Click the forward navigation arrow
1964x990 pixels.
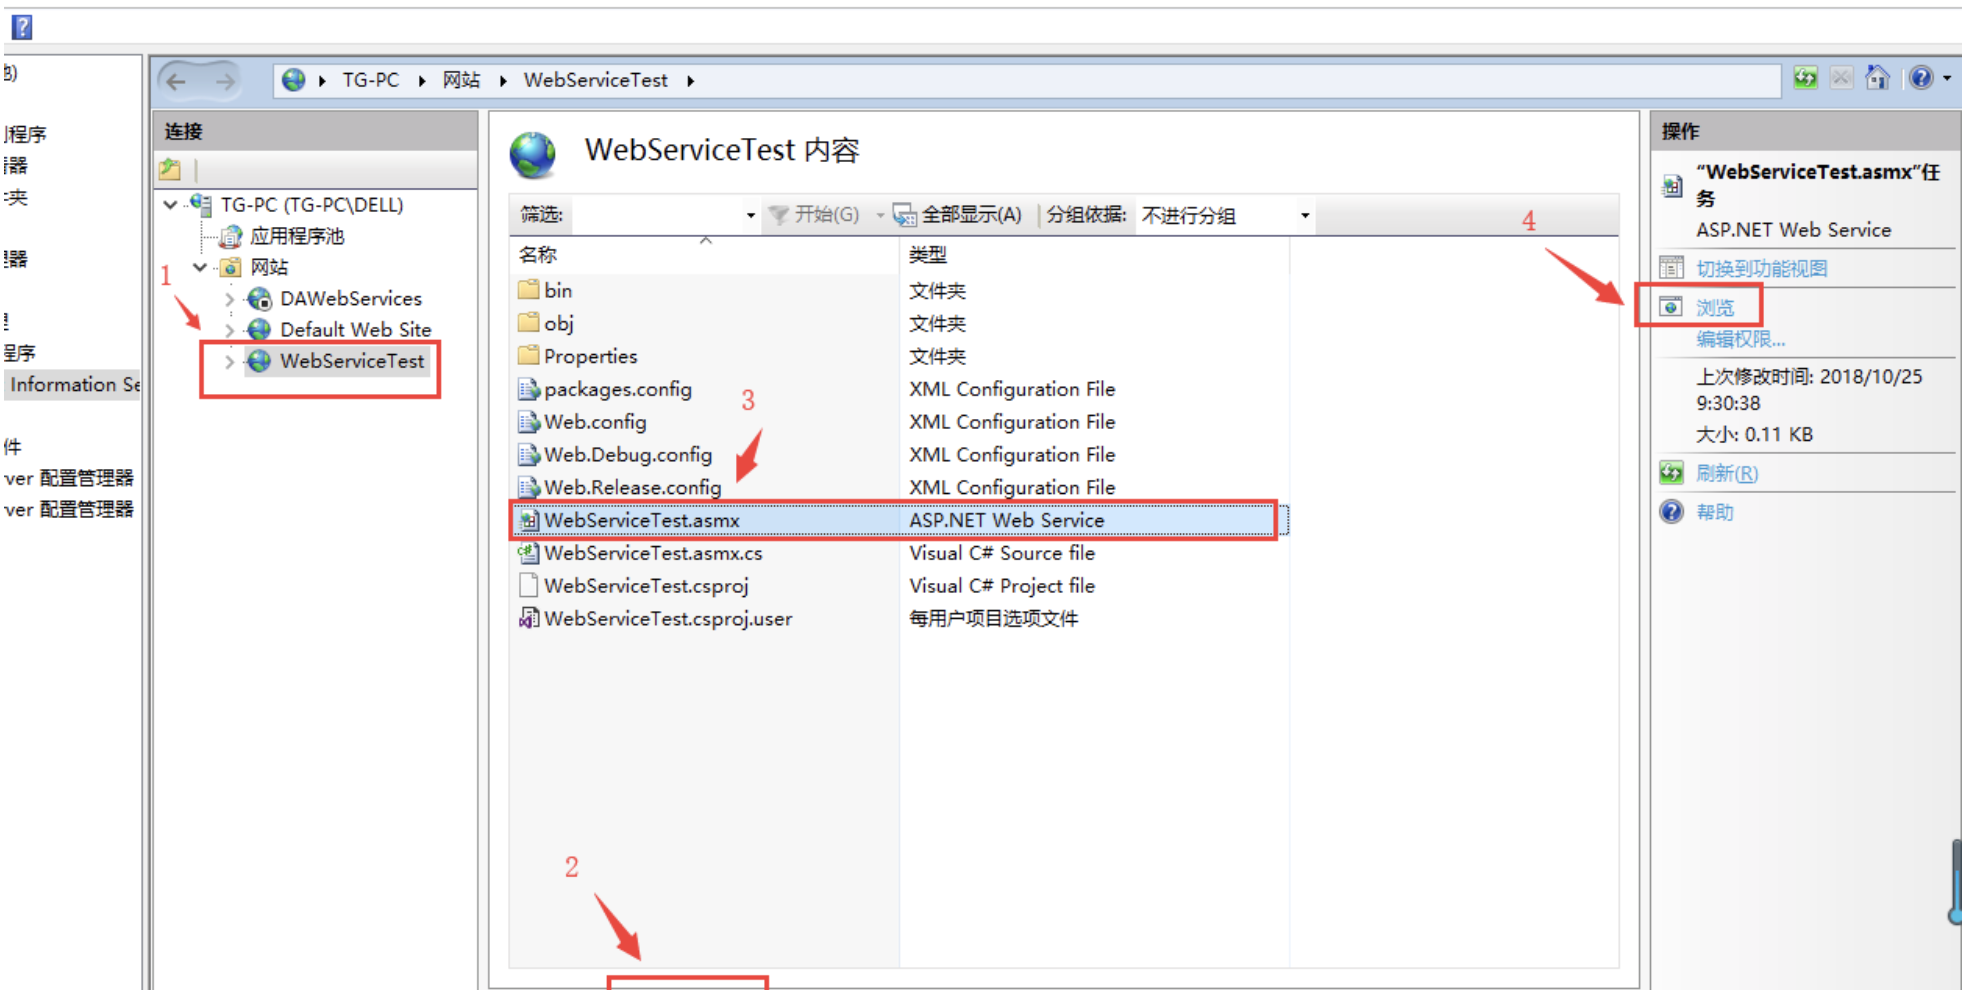(226, 81)
